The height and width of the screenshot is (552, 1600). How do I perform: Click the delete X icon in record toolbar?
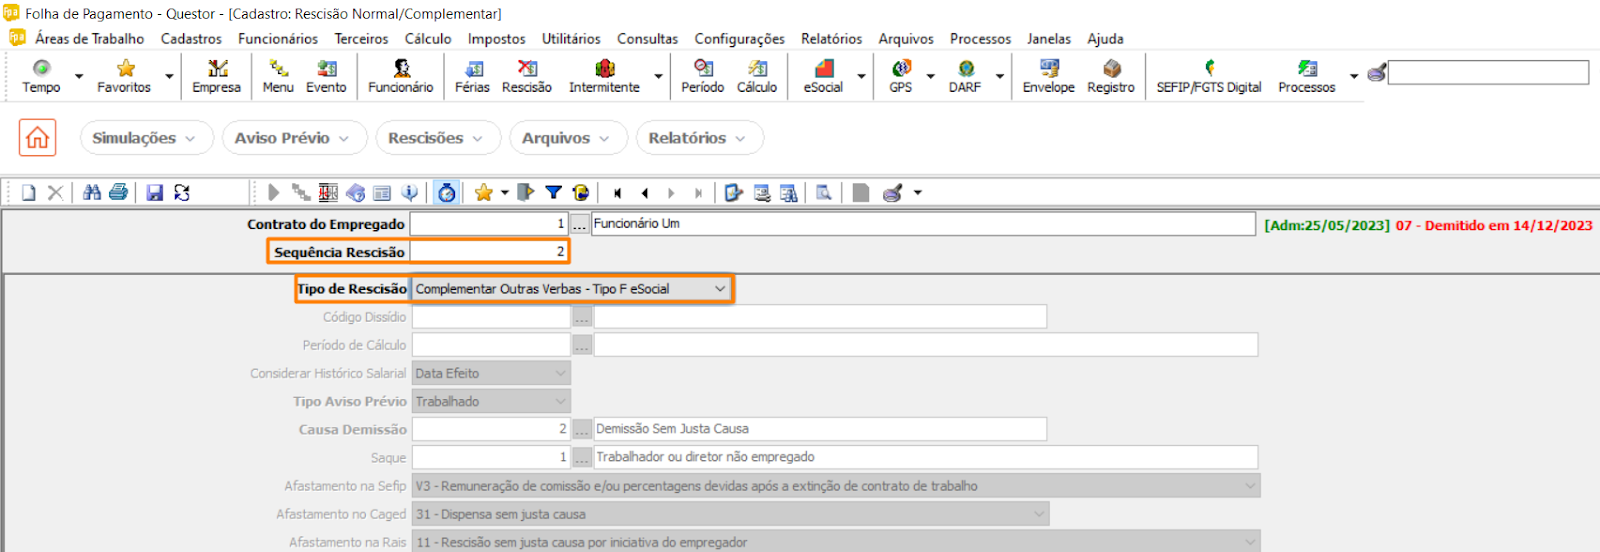tap(55, 193)
